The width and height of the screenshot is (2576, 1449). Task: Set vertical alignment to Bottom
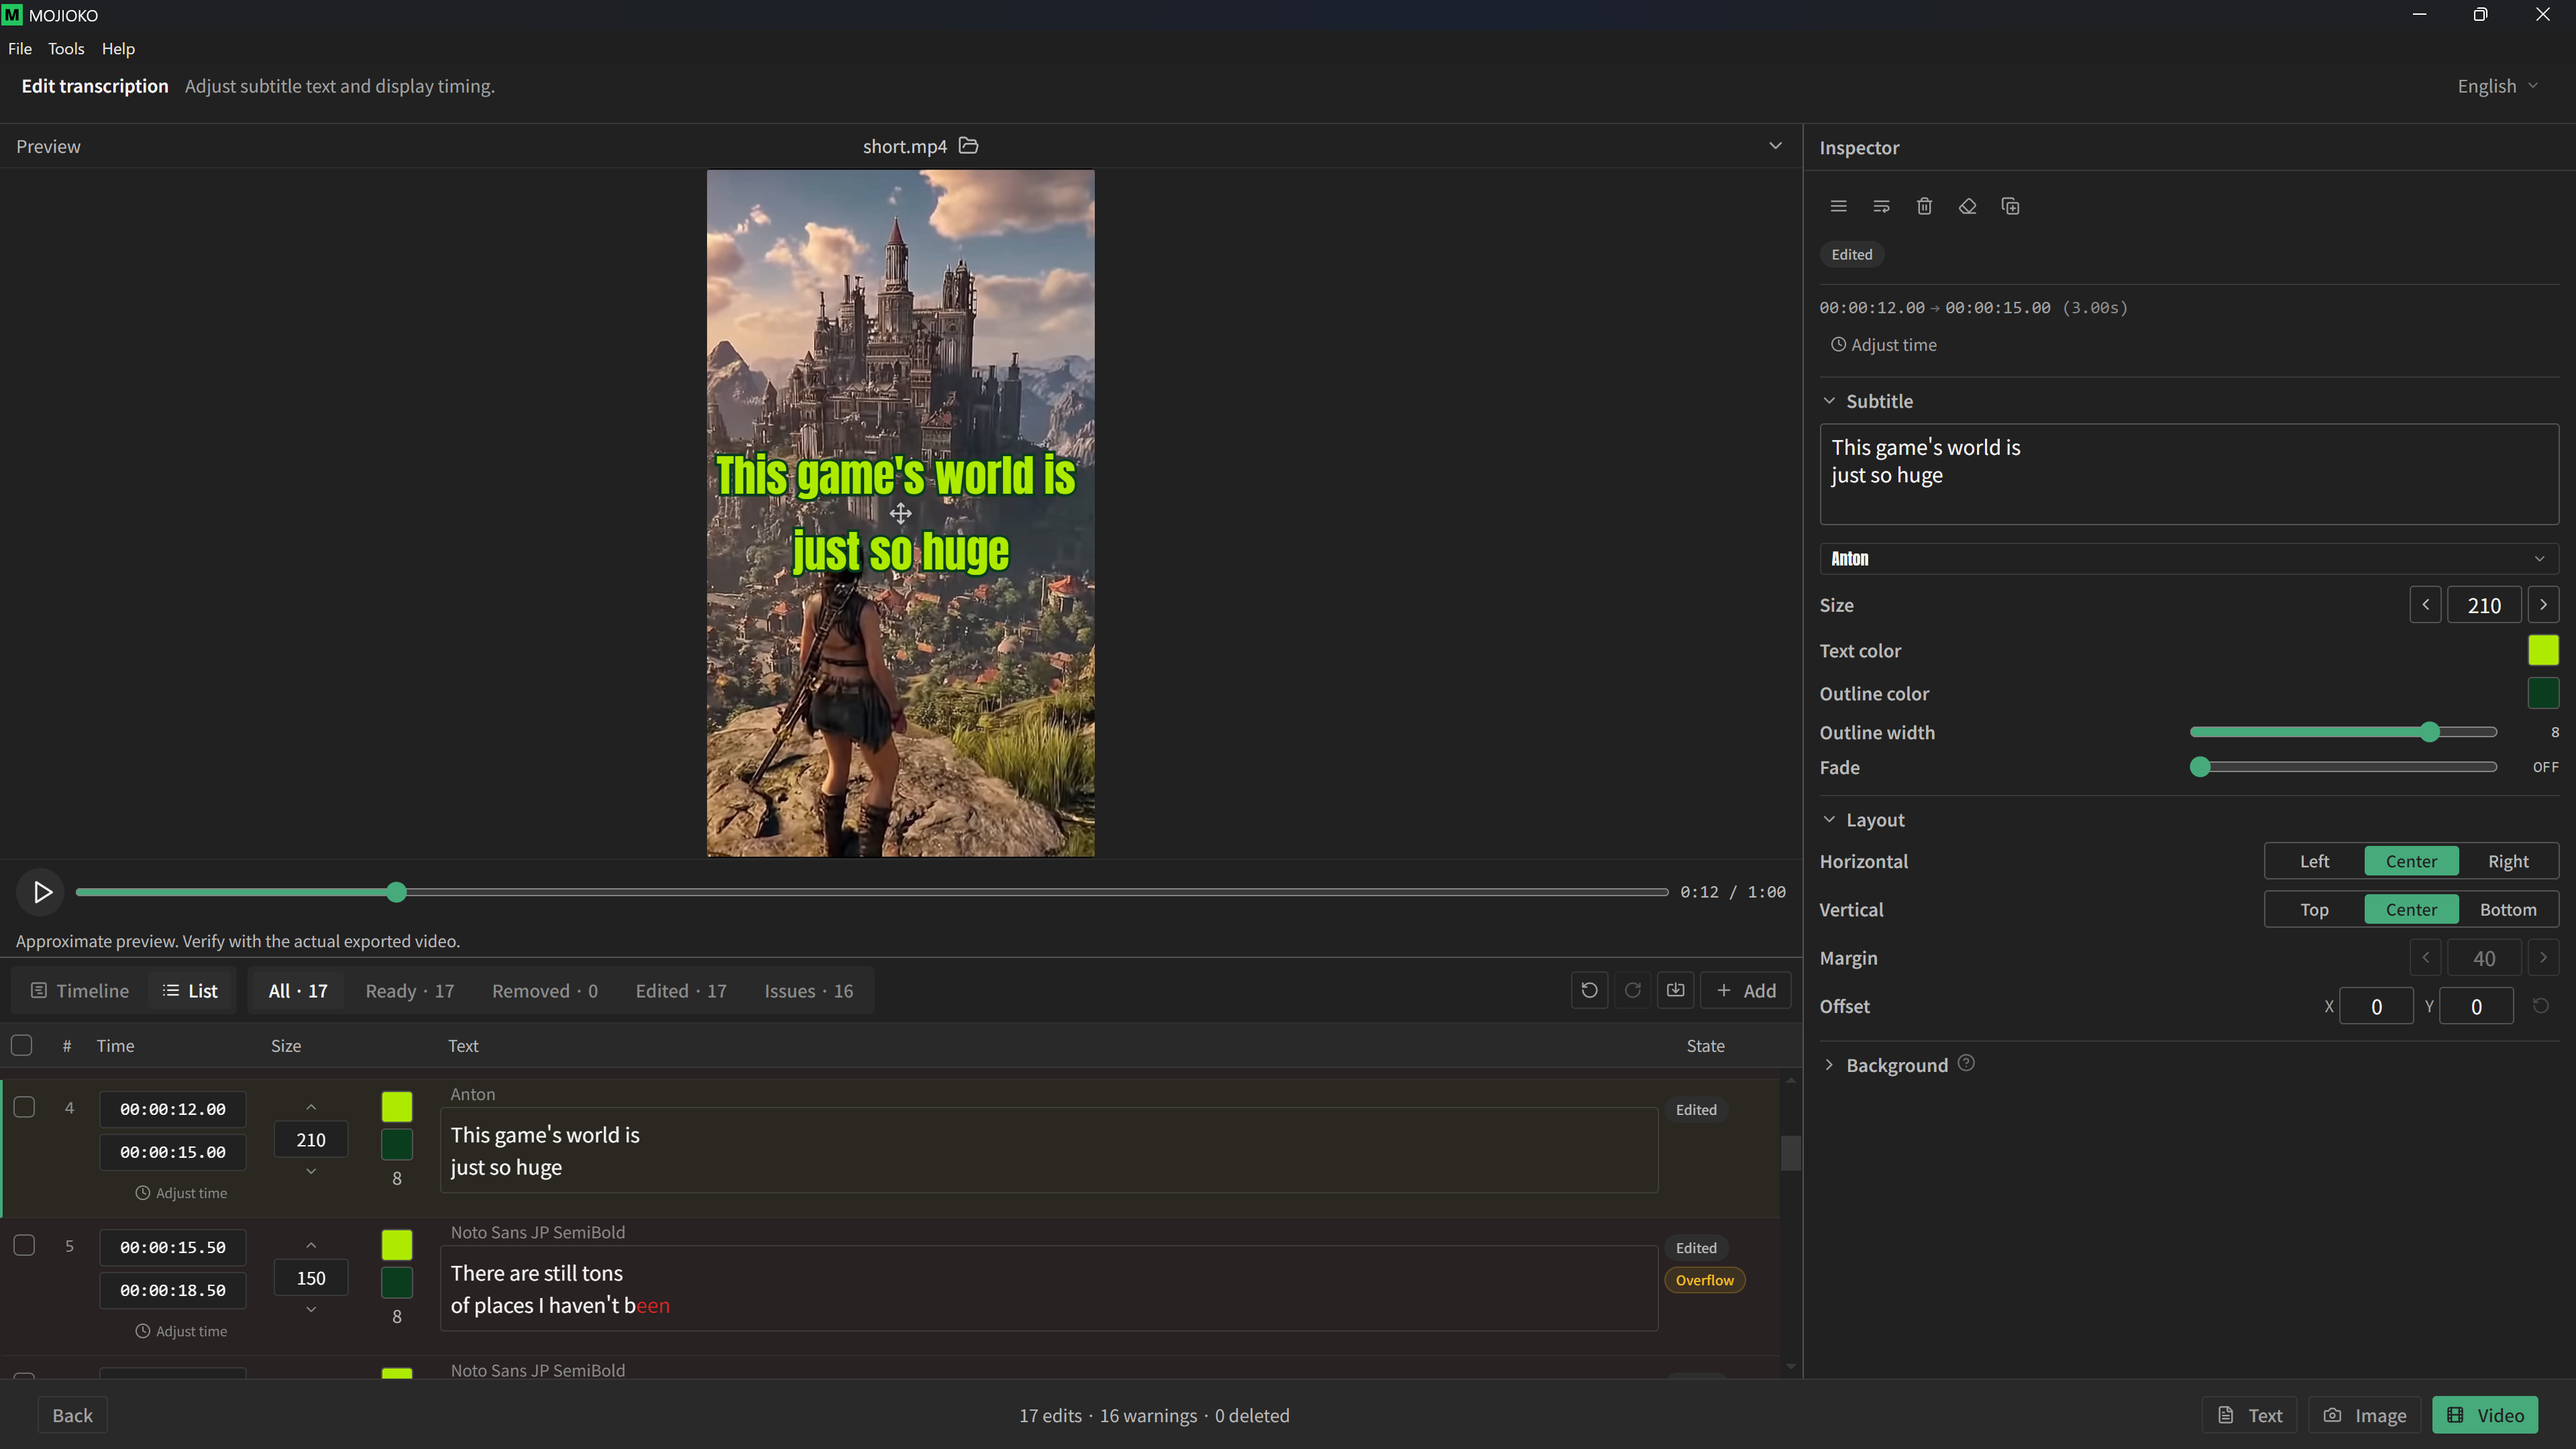coord(2508,910)
